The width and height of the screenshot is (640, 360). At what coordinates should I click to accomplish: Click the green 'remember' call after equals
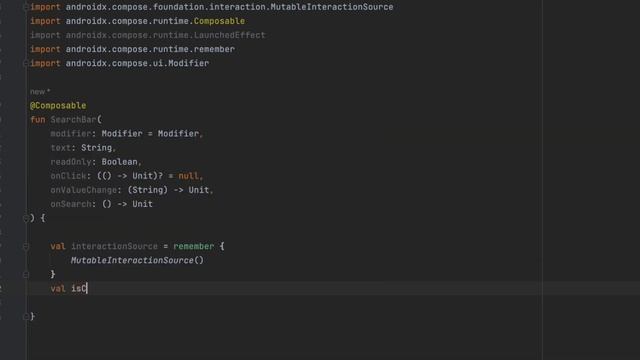point(194,247)
